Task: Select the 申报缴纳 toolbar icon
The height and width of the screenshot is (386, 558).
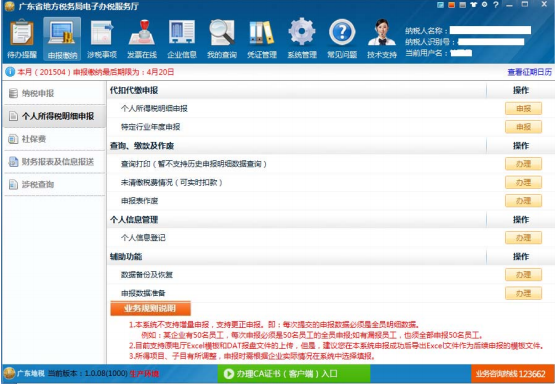Action: [x=62, y=38]
